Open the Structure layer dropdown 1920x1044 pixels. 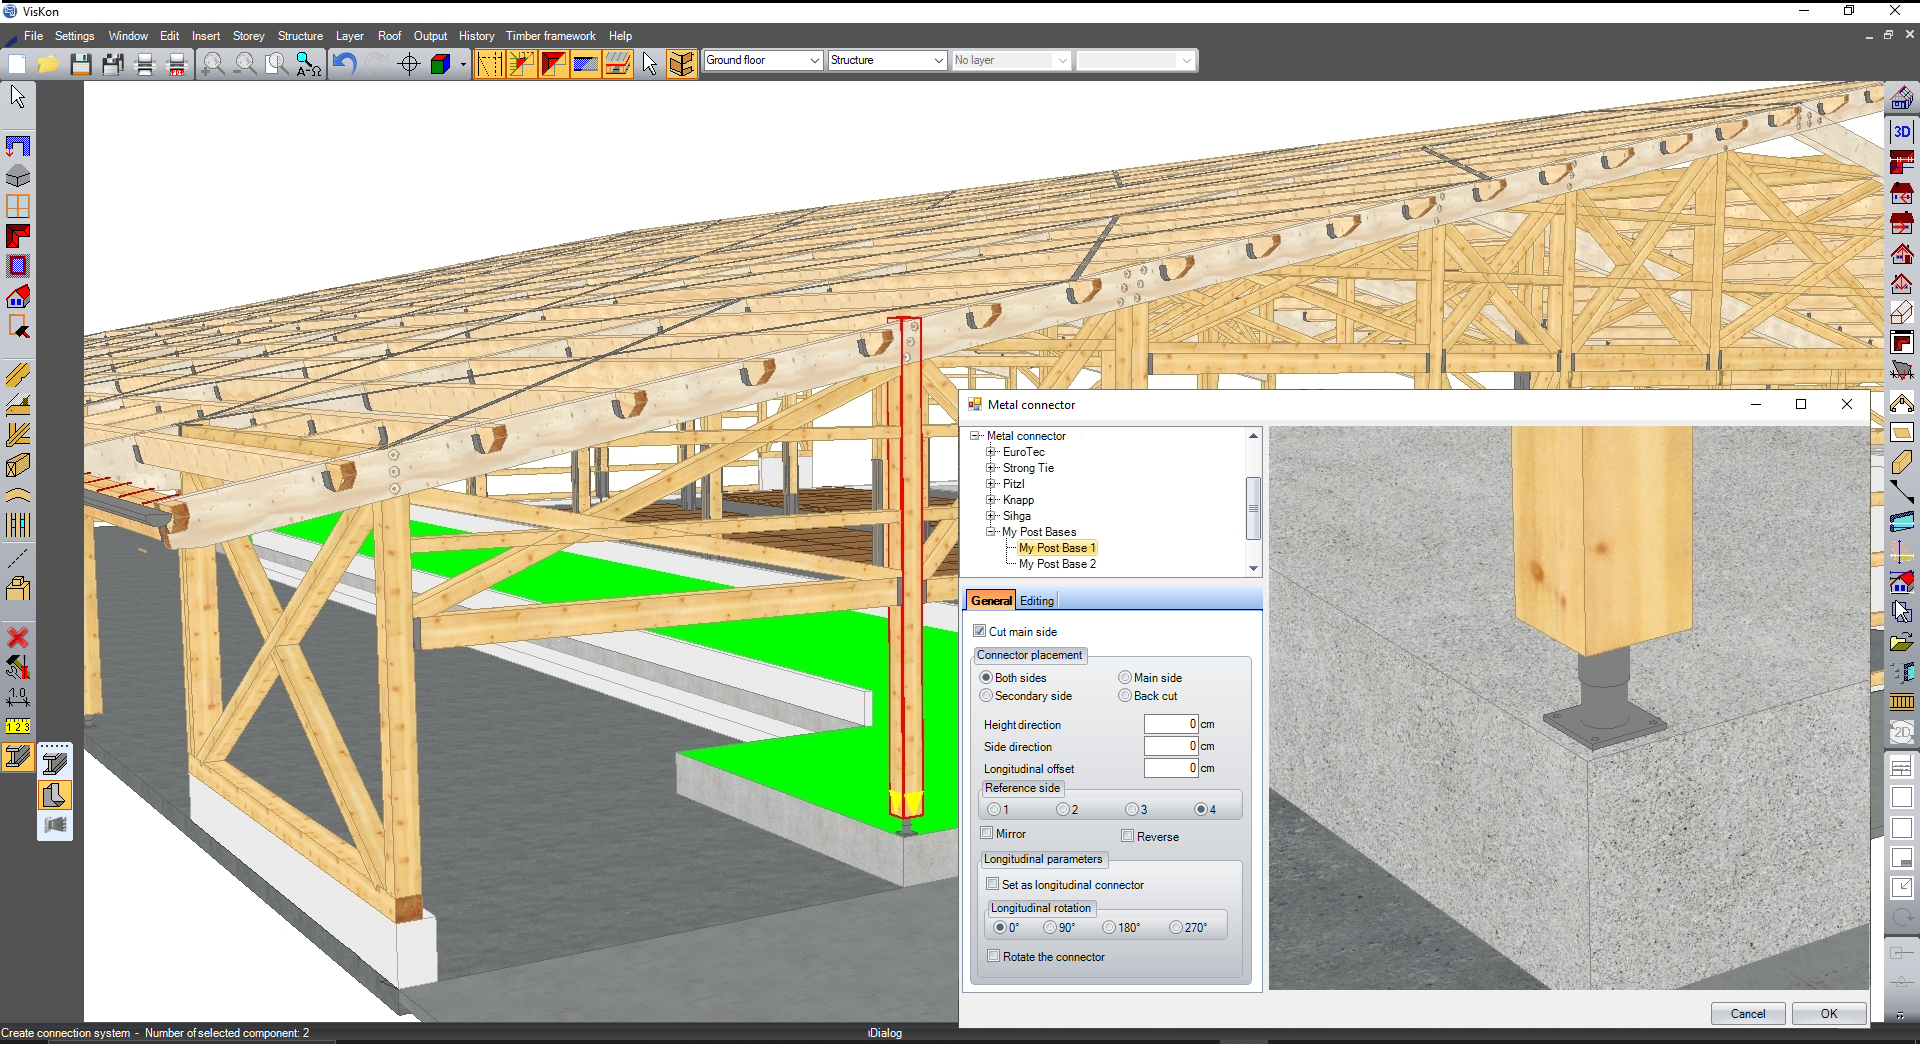[x=938, y=60]
